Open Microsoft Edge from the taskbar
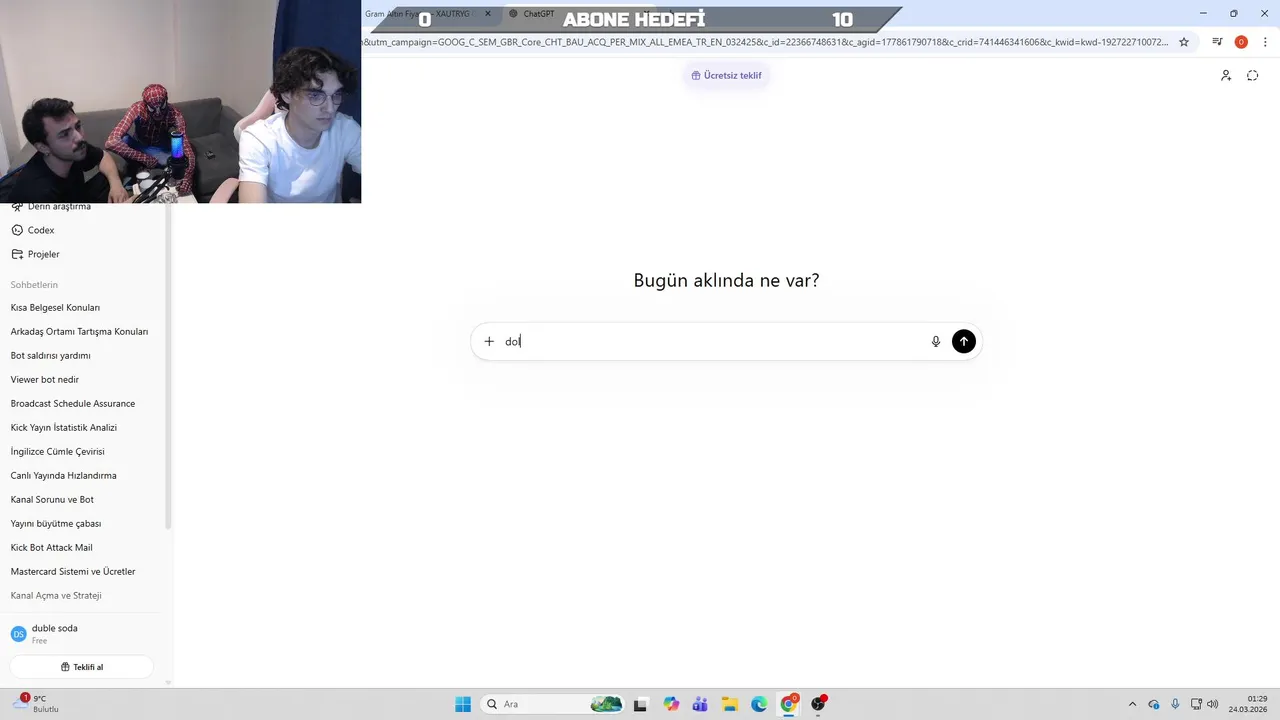This screenshot has width=1280, height=720. click(x=759, y=704)
